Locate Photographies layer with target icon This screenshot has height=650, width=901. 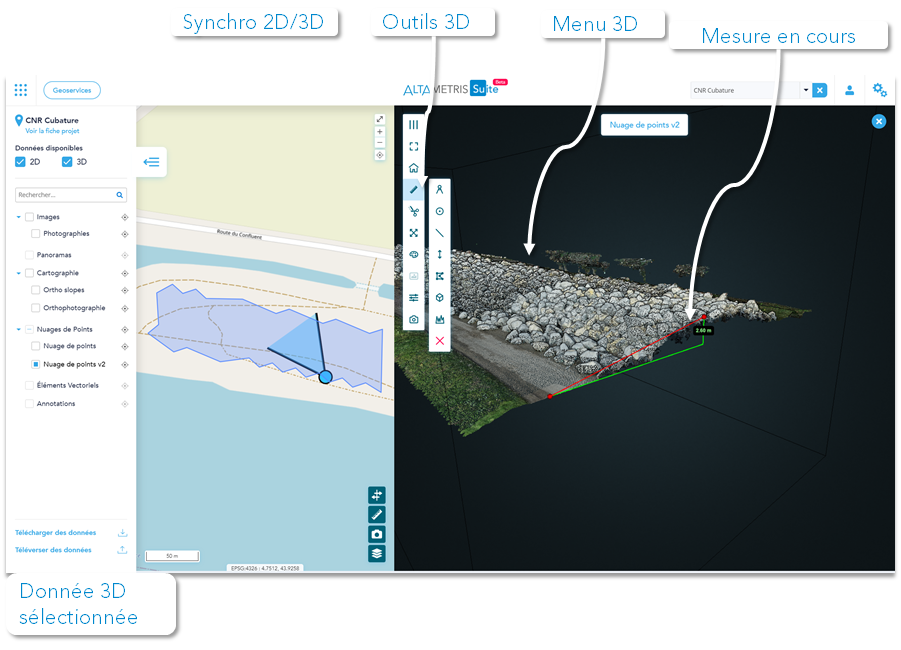(x=125, y=234)
